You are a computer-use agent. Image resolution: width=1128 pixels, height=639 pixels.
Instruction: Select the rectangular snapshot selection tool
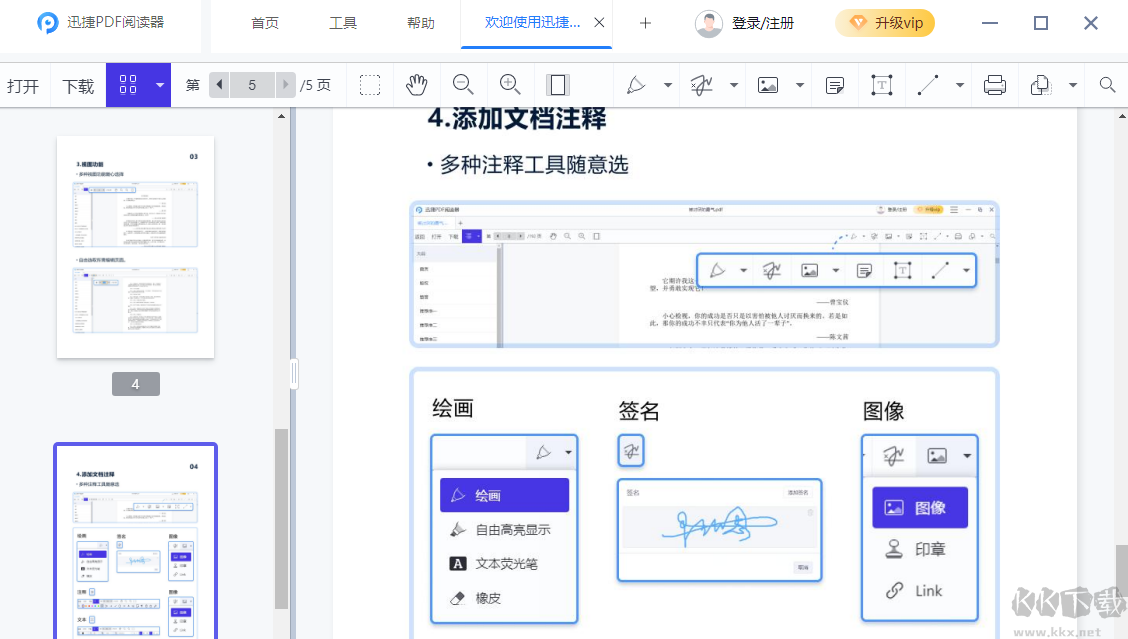pos(369,85)
